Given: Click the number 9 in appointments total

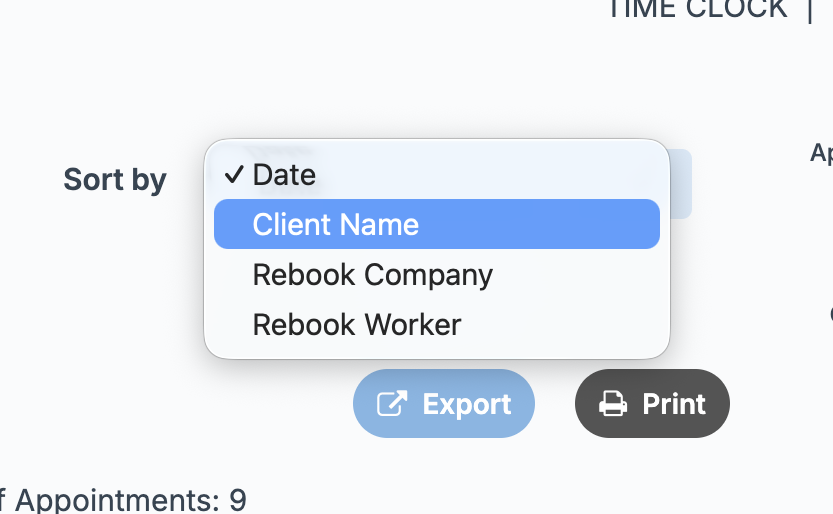Looking at the screenshot, I should (x=238, y=500).
